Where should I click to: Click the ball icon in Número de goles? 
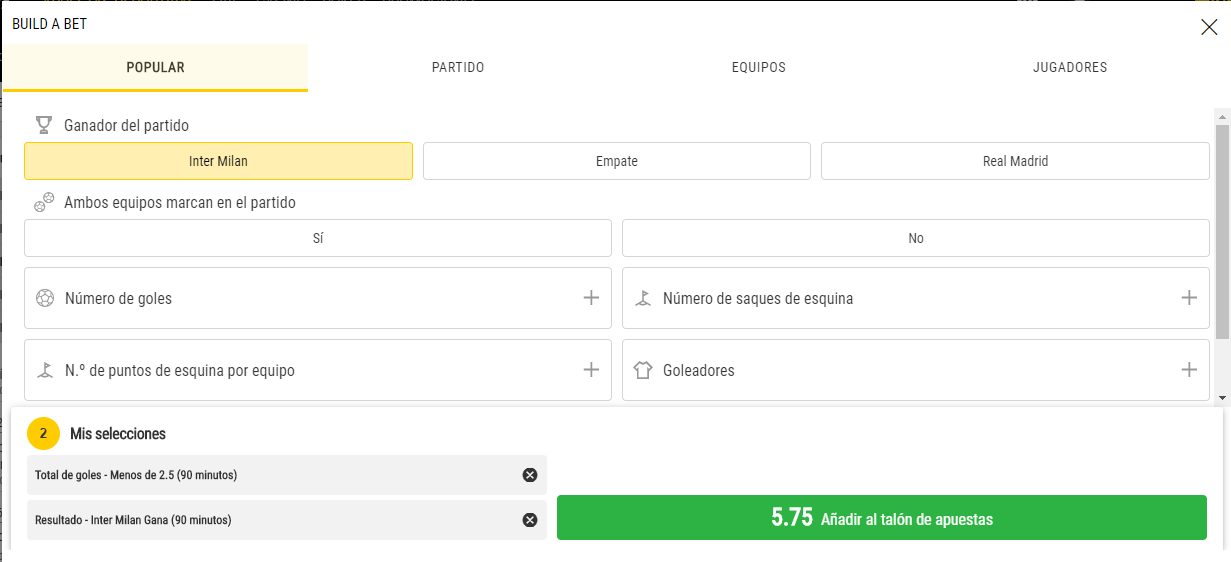[44, 298]
